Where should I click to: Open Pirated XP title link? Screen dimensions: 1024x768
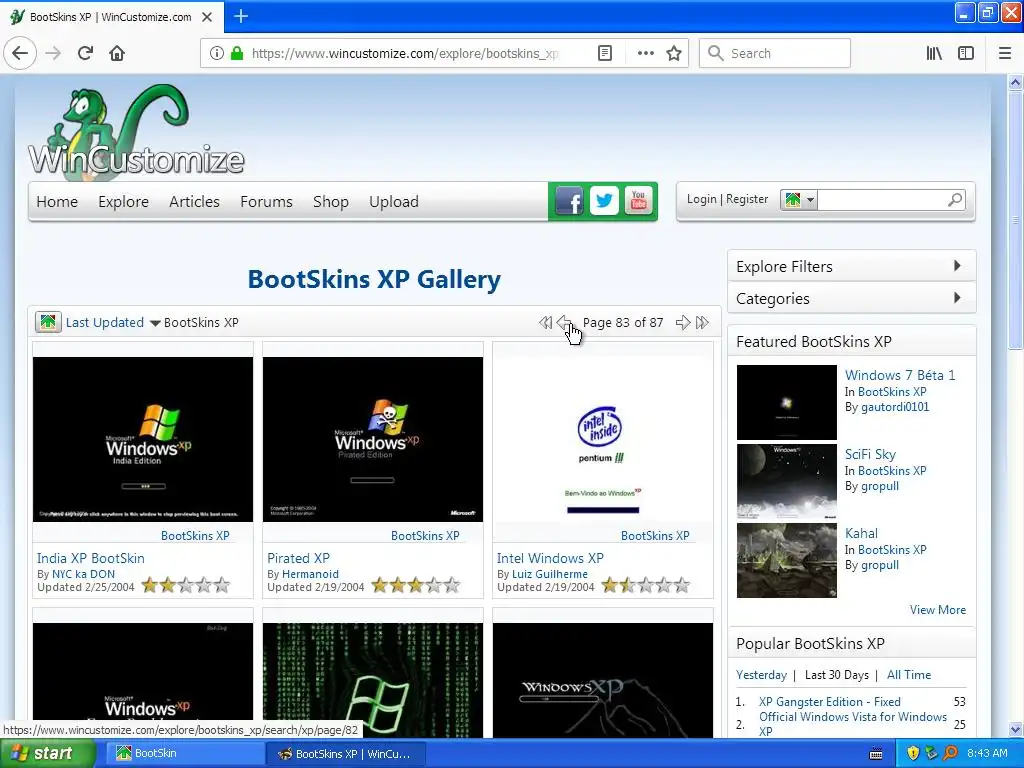tap(298, 558)
